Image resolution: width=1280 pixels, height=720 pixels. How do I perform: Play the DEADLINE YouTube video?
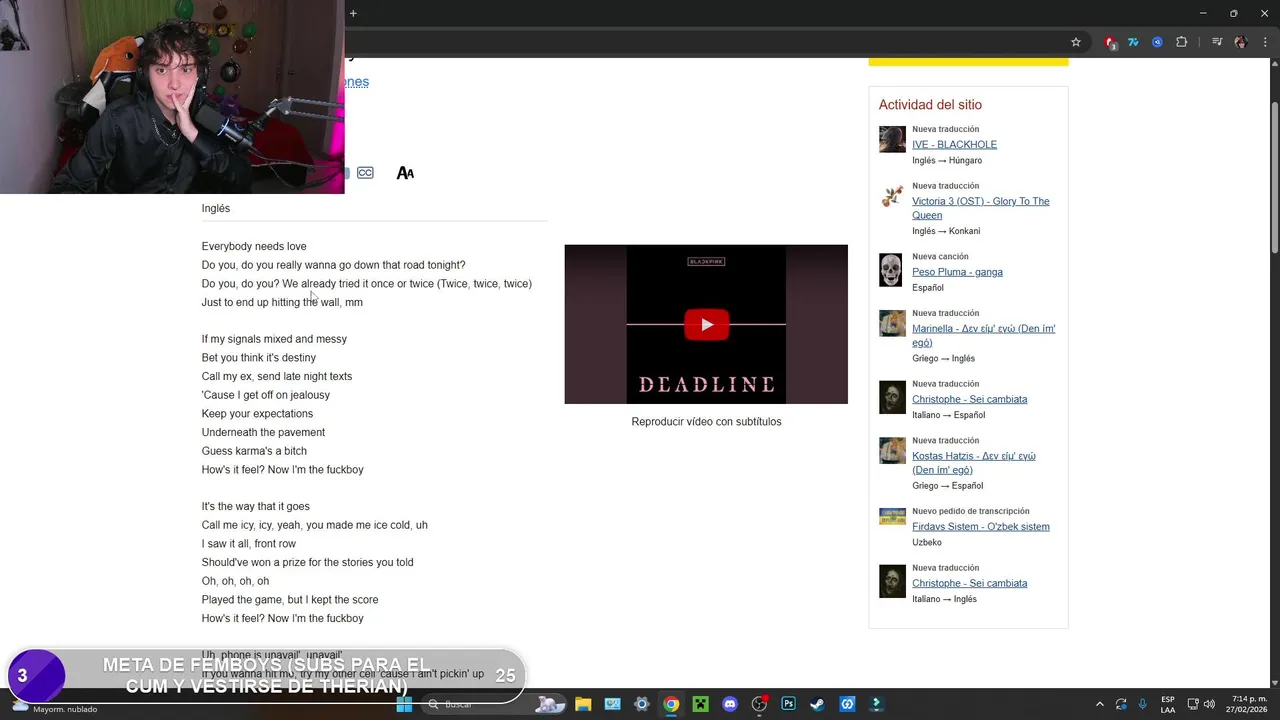[706, 324]
